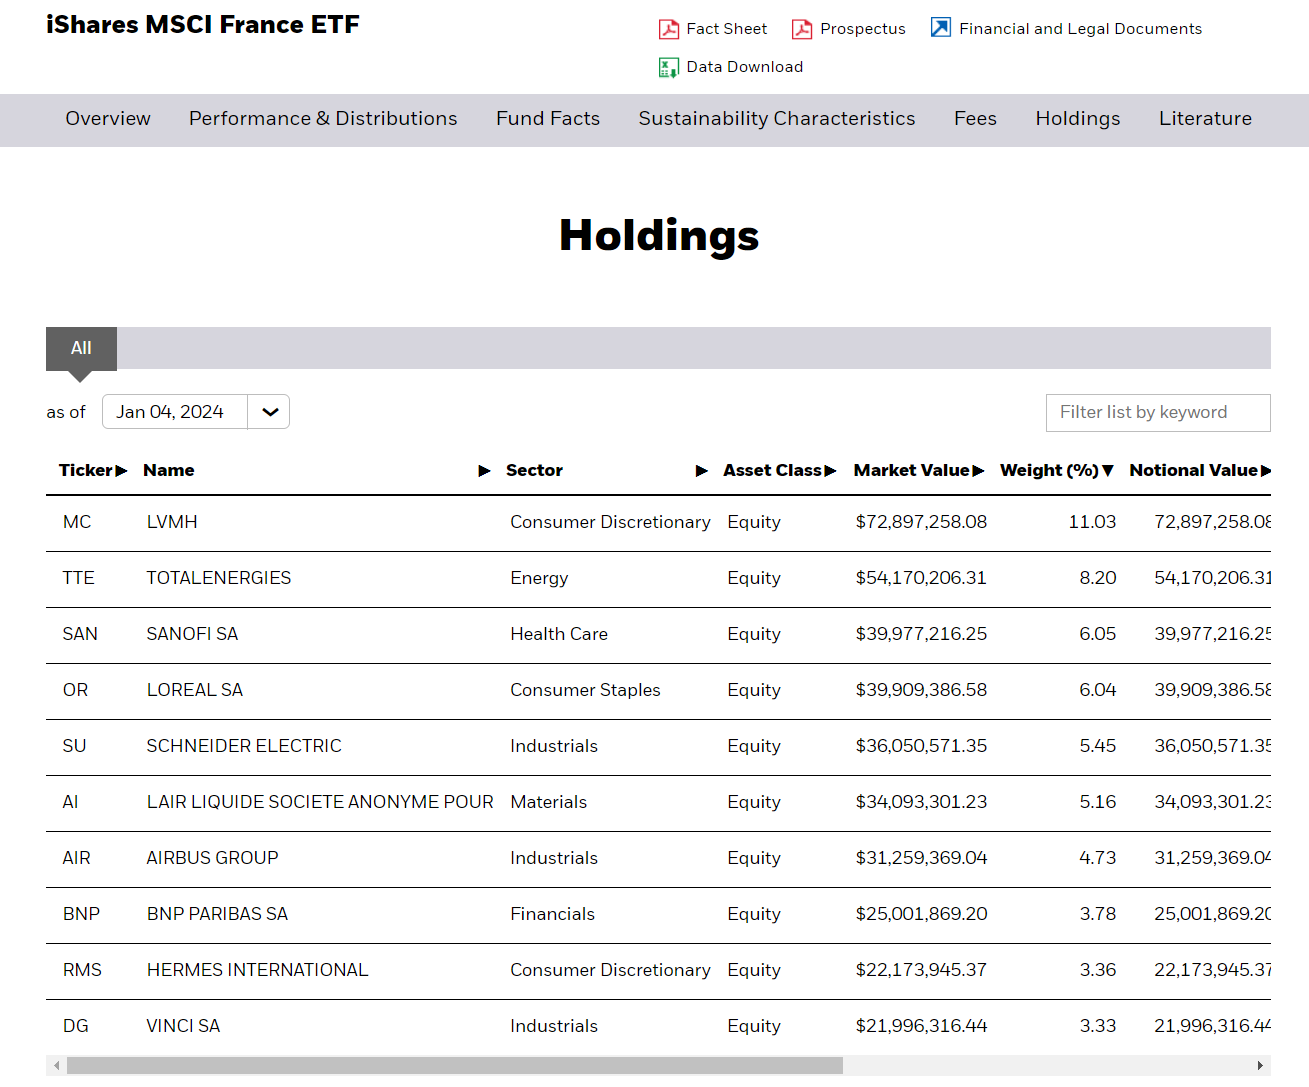Viewport: 1309px width, 1087px height.
Task: Click the Financial and Legal Documents arrow icon
Action: [941, 28]
